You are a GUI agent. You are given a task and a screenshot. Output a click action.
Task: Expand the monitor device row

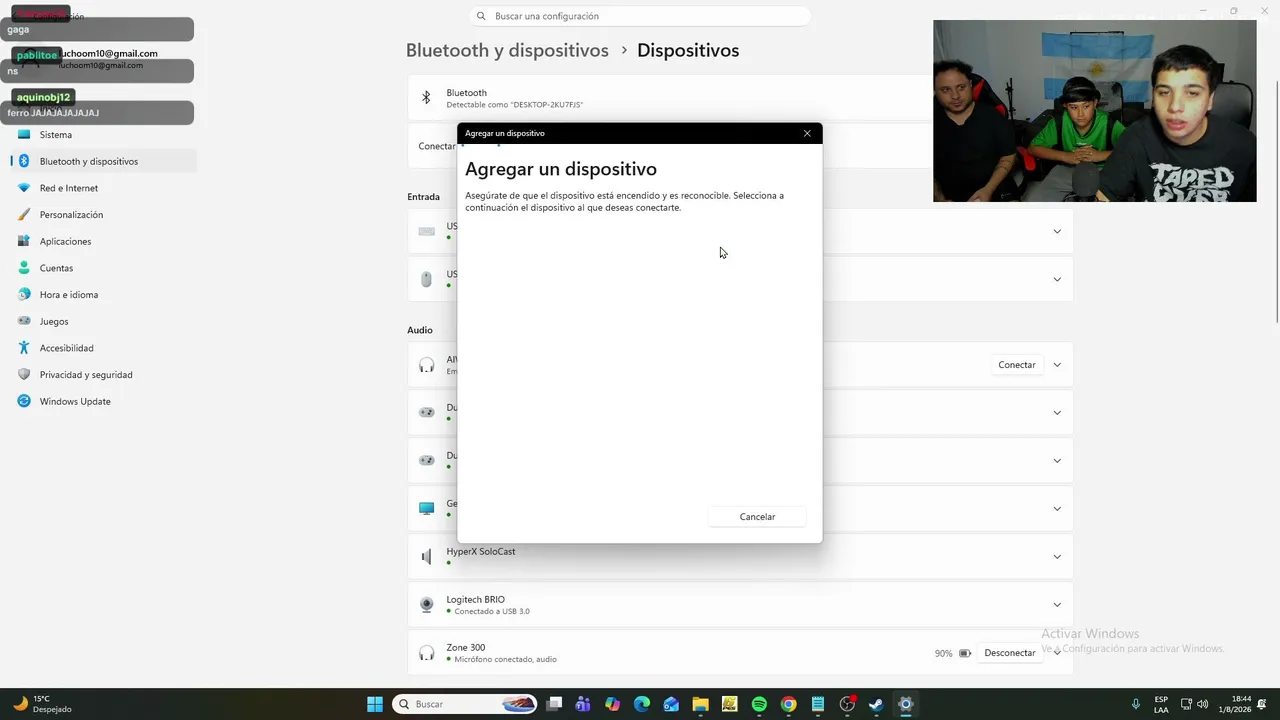tap(1057, 508)
